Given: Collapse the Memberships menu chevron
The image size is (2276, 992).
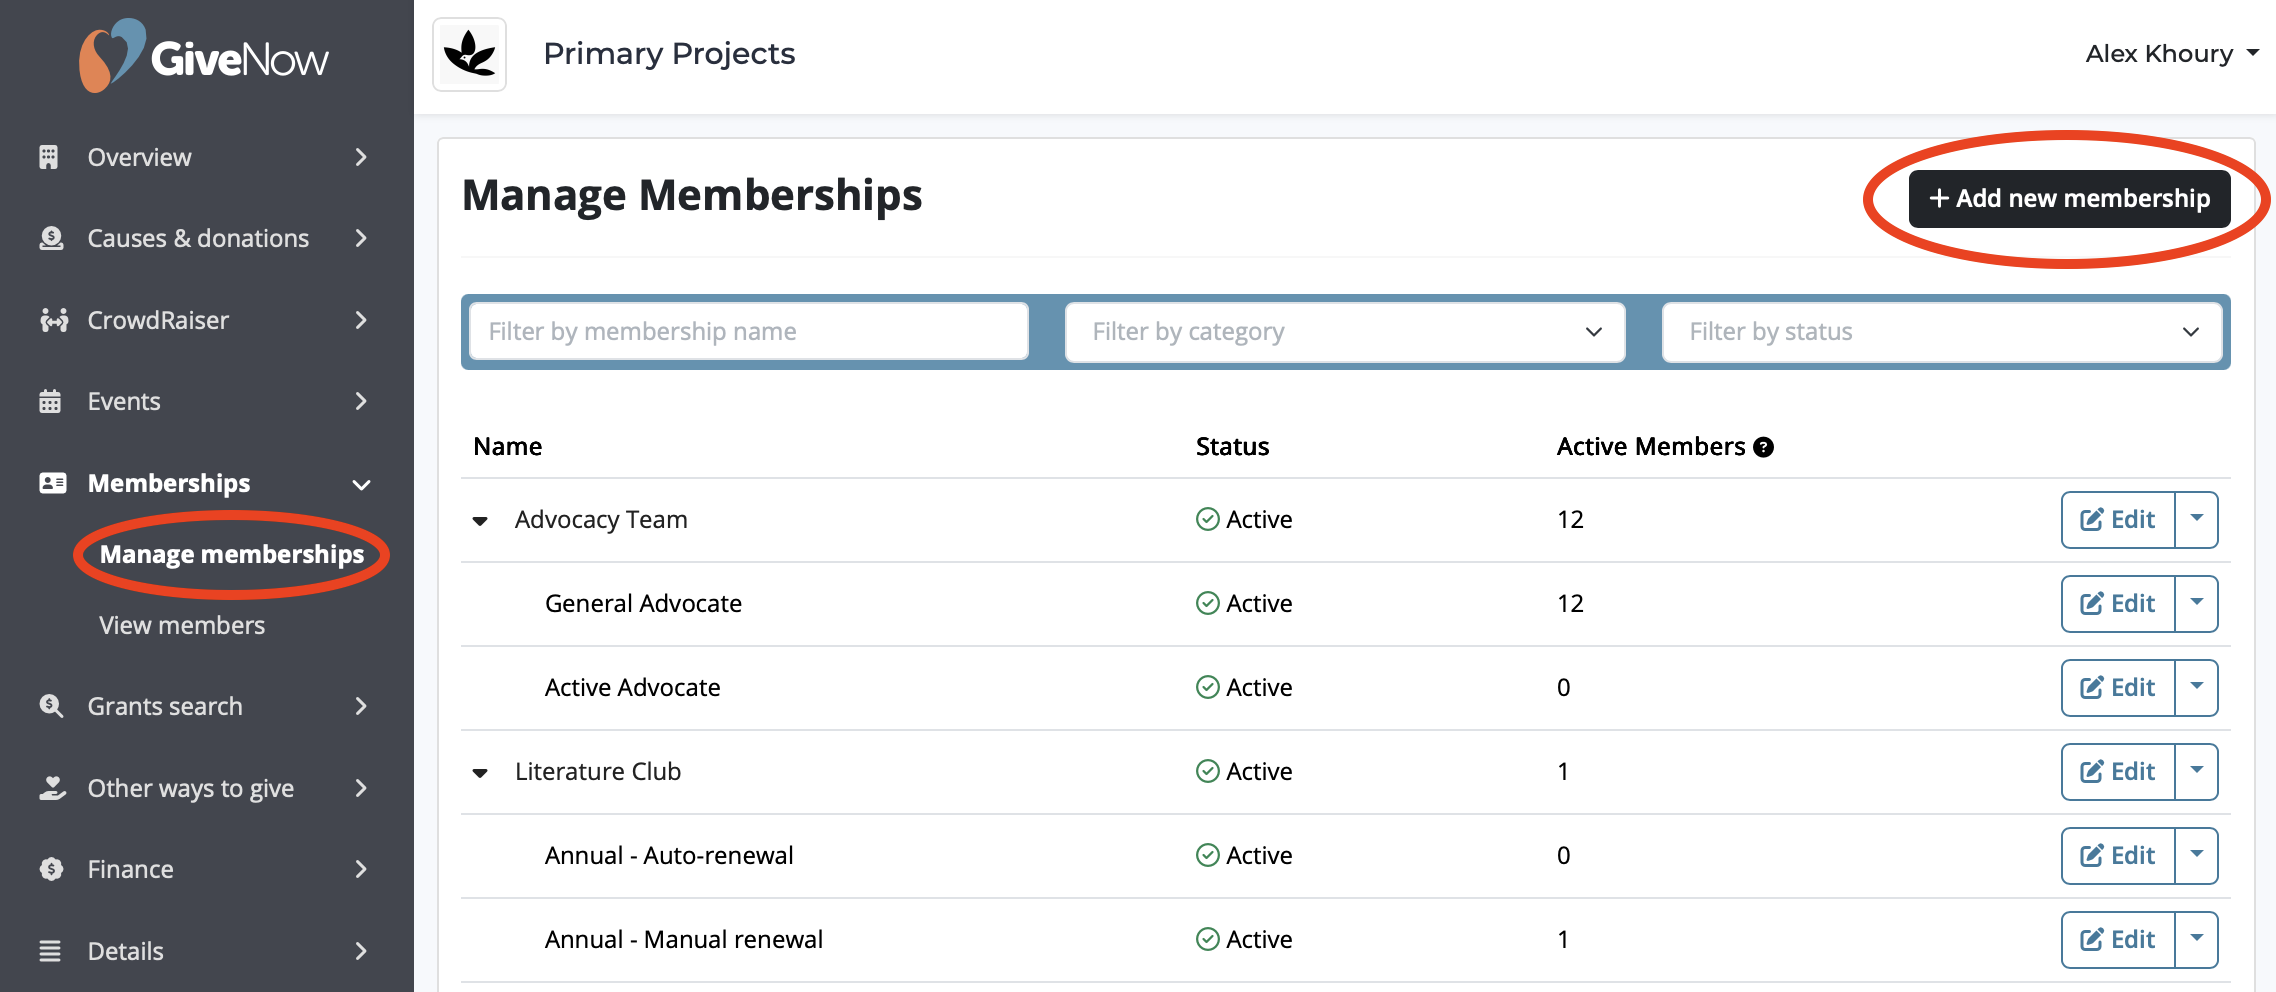Looking at the screenshot, I should (361, 485).
